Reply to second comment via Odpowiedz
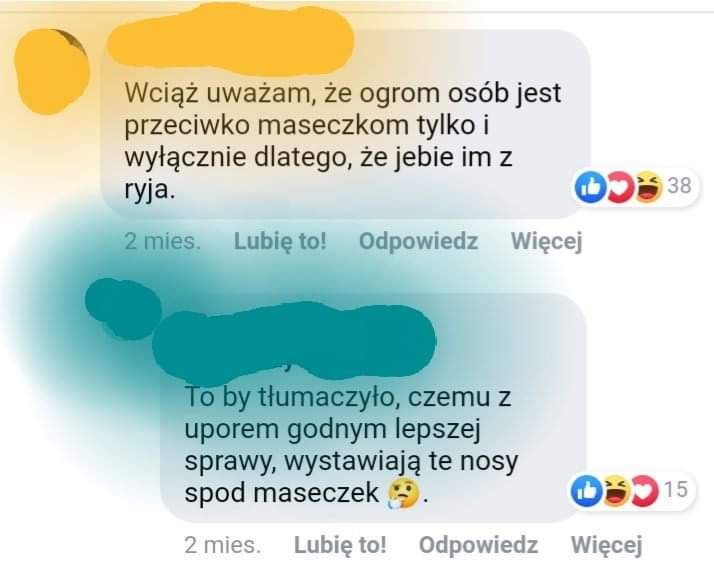The image size is (714, 570). (479, 545)
